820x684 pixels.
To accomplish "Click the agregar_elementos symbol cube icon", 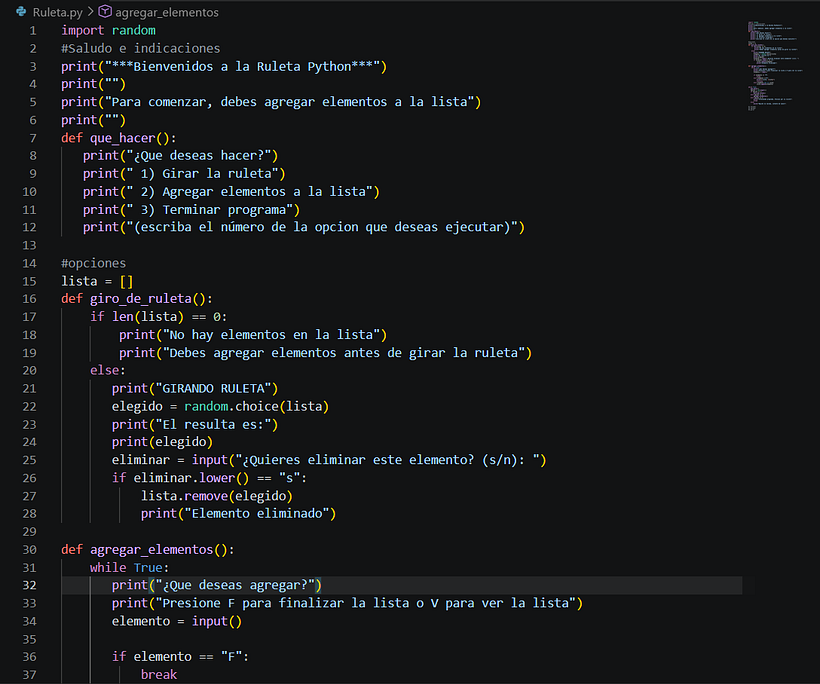I will [105, 12].
